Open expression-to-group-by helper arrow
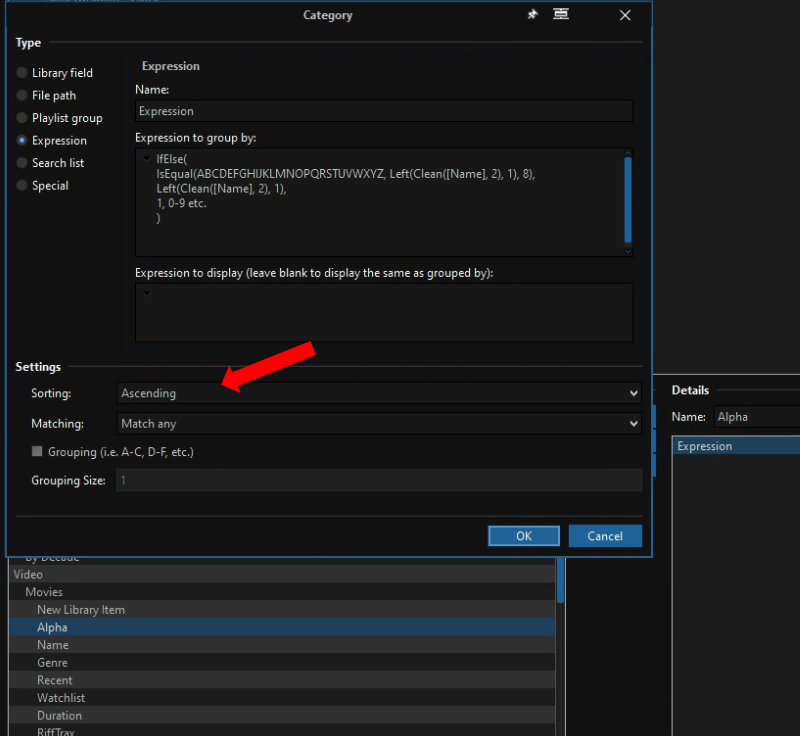Image resolution: width=800 pixels, height=736 pixels. (x=147, y=159)
